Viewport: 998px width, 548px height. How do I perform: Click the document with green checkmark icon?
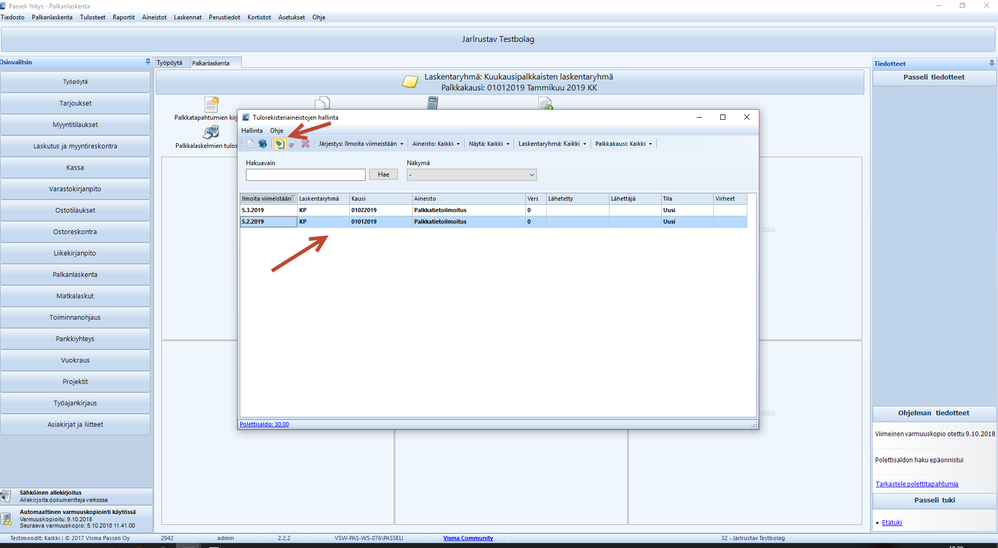click(x=545, y=102)
